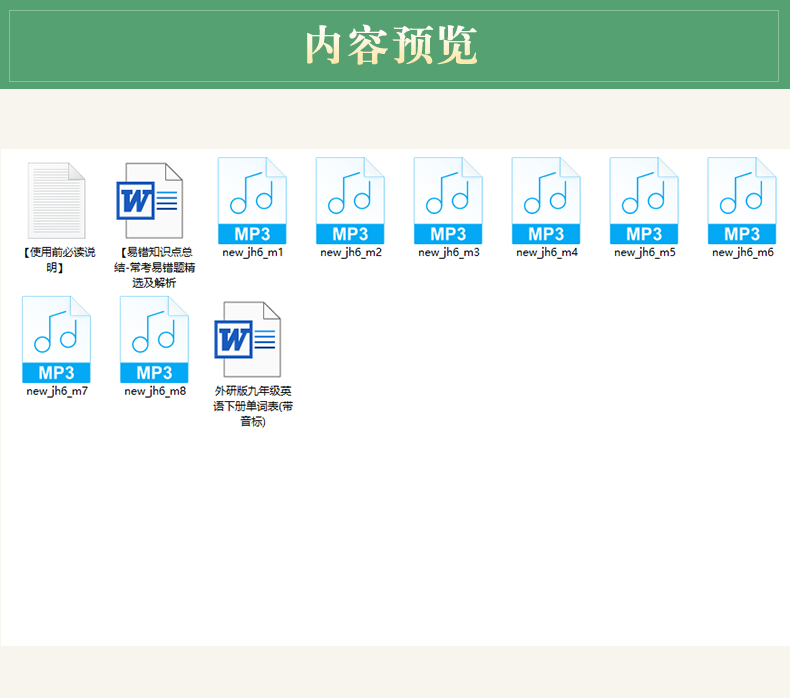Select the new_jh6_m7 MP3 file icon
790x698 pixels.
point(56,339)
